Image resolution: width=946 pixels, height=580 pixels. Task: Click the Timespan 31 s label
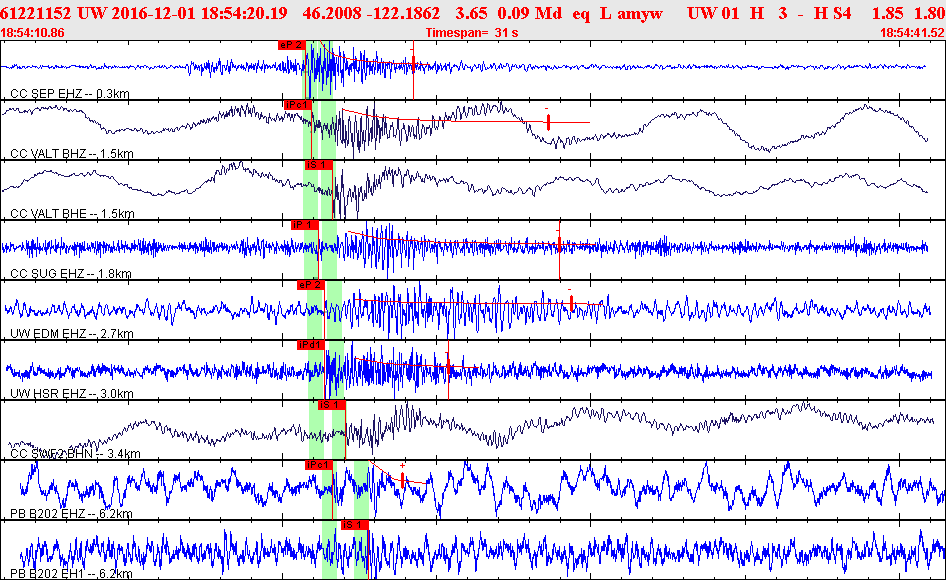[x=470, y=33]
